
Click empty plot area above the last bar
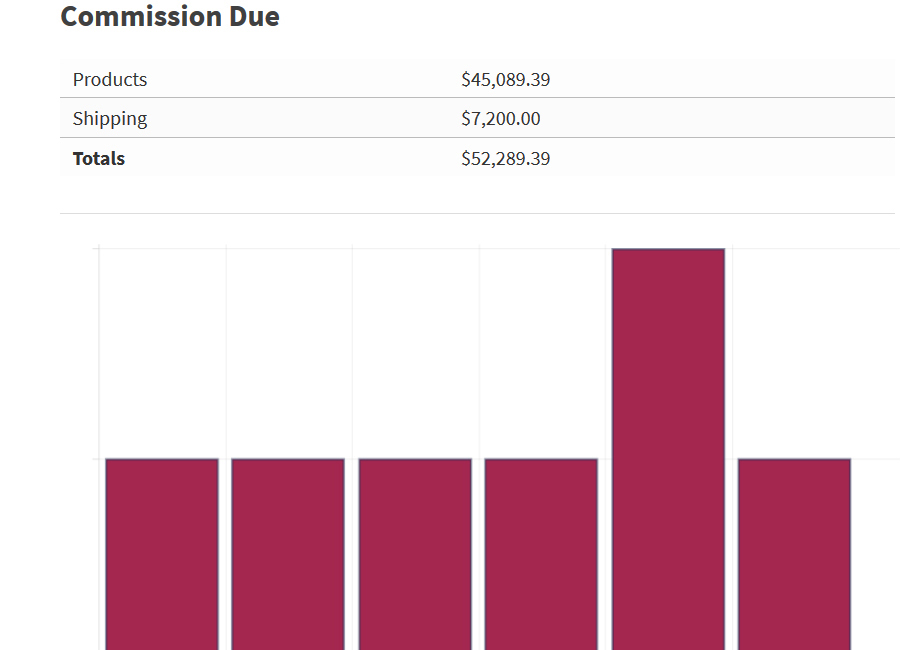[794, 350]
